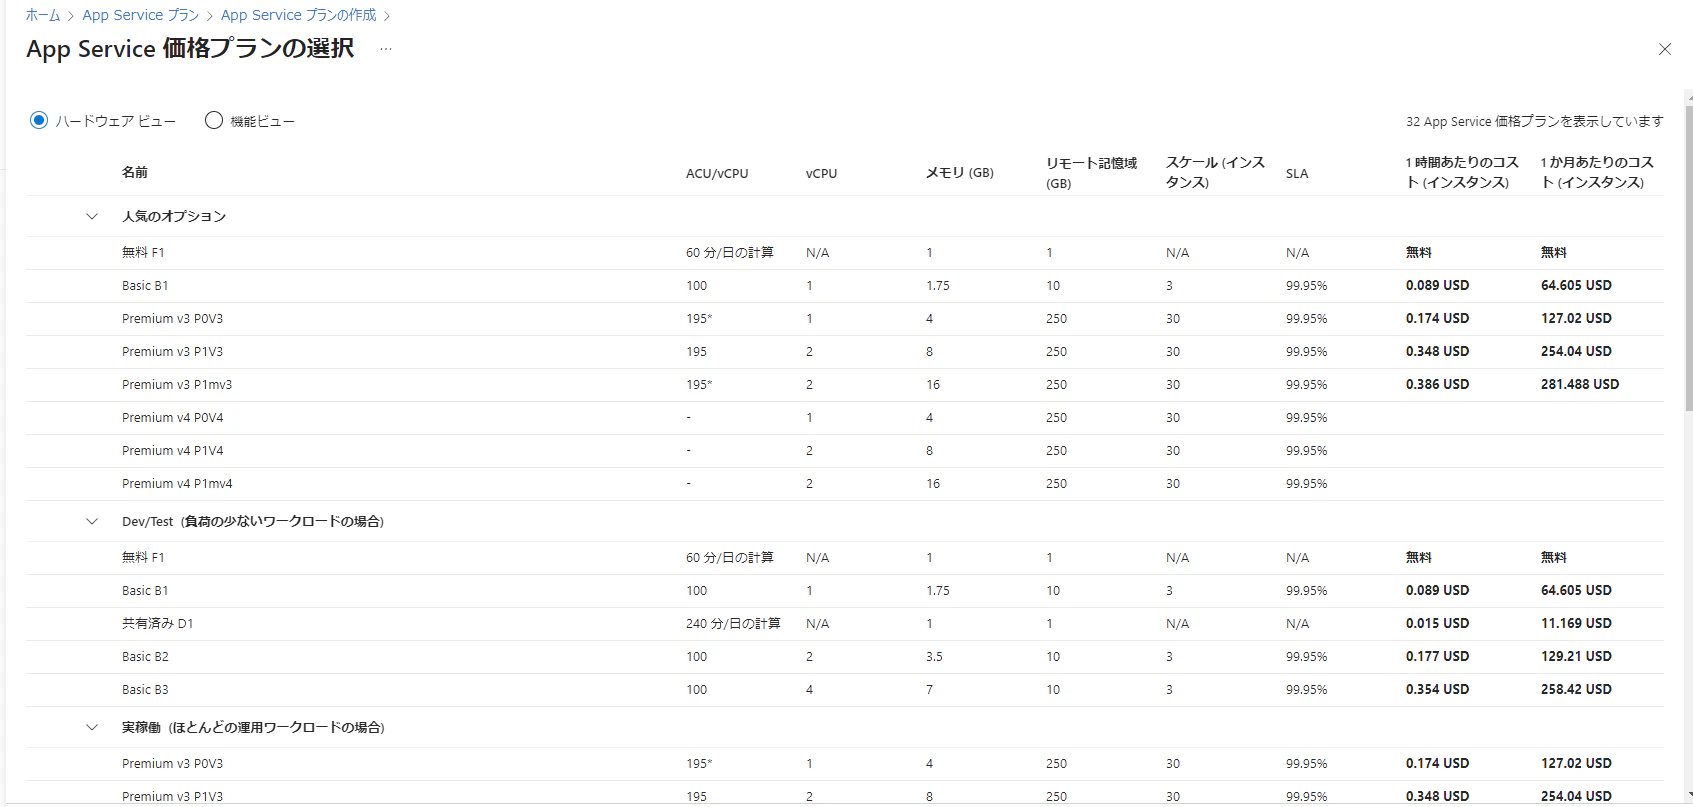The height and width of the screenshot is (807, 1693).
Task: Click the スケール (インスタンス) column header
Action: click(1216, 173)
